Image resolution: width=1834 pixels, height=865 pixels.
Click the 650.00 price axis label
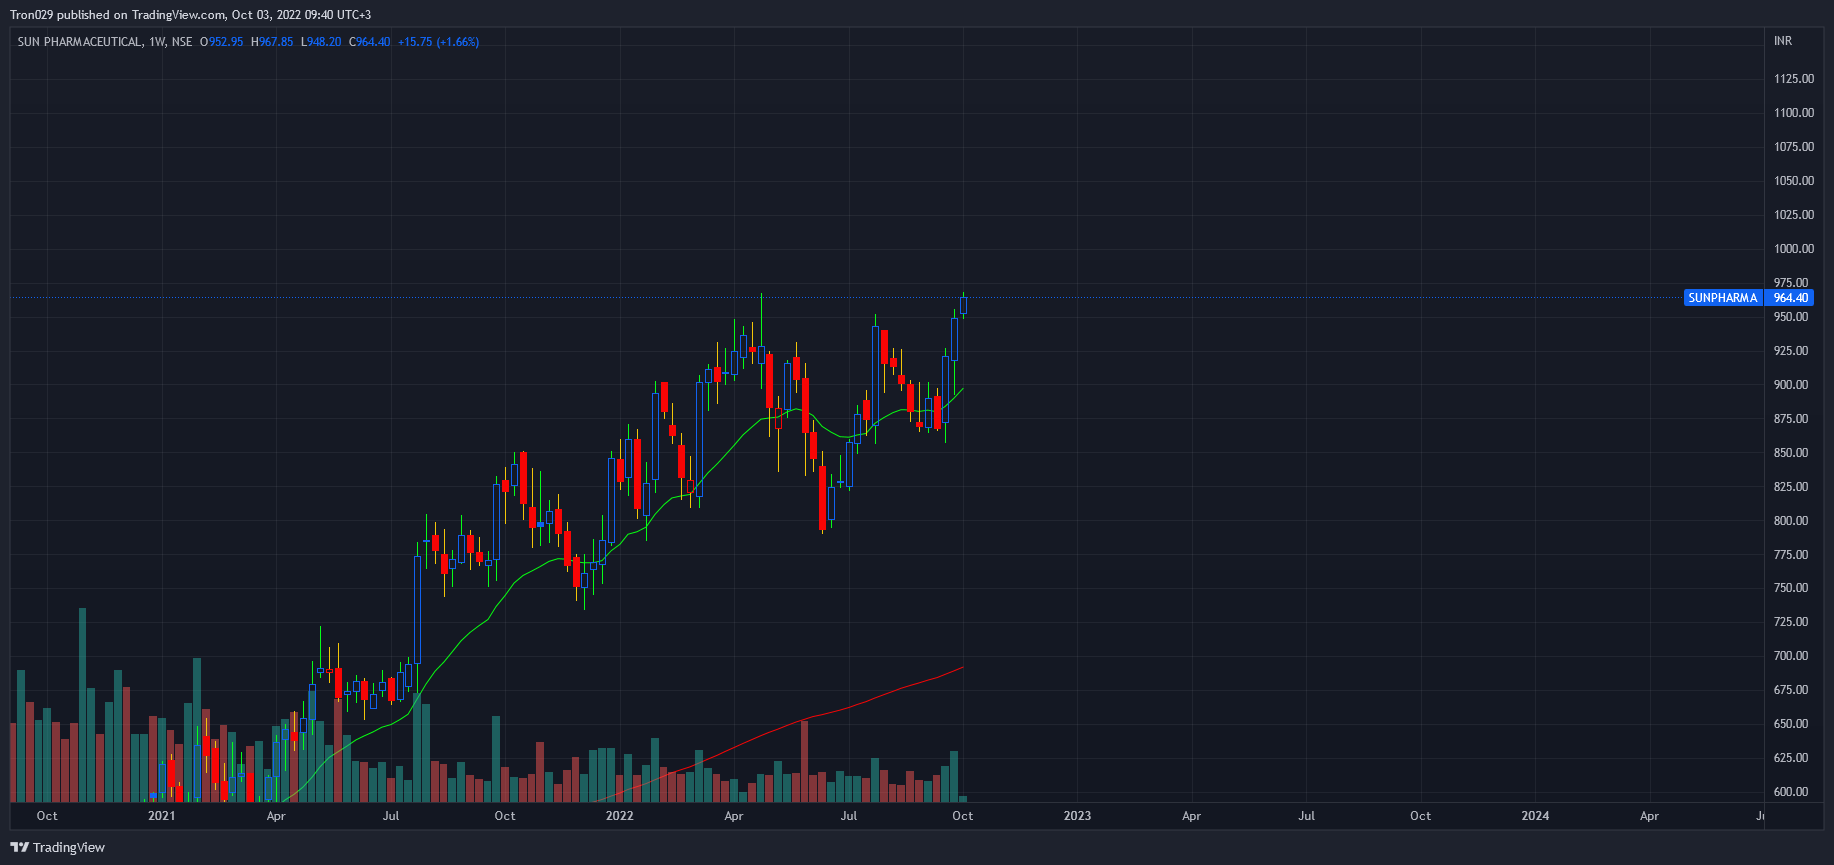[x=1790, y=724]
